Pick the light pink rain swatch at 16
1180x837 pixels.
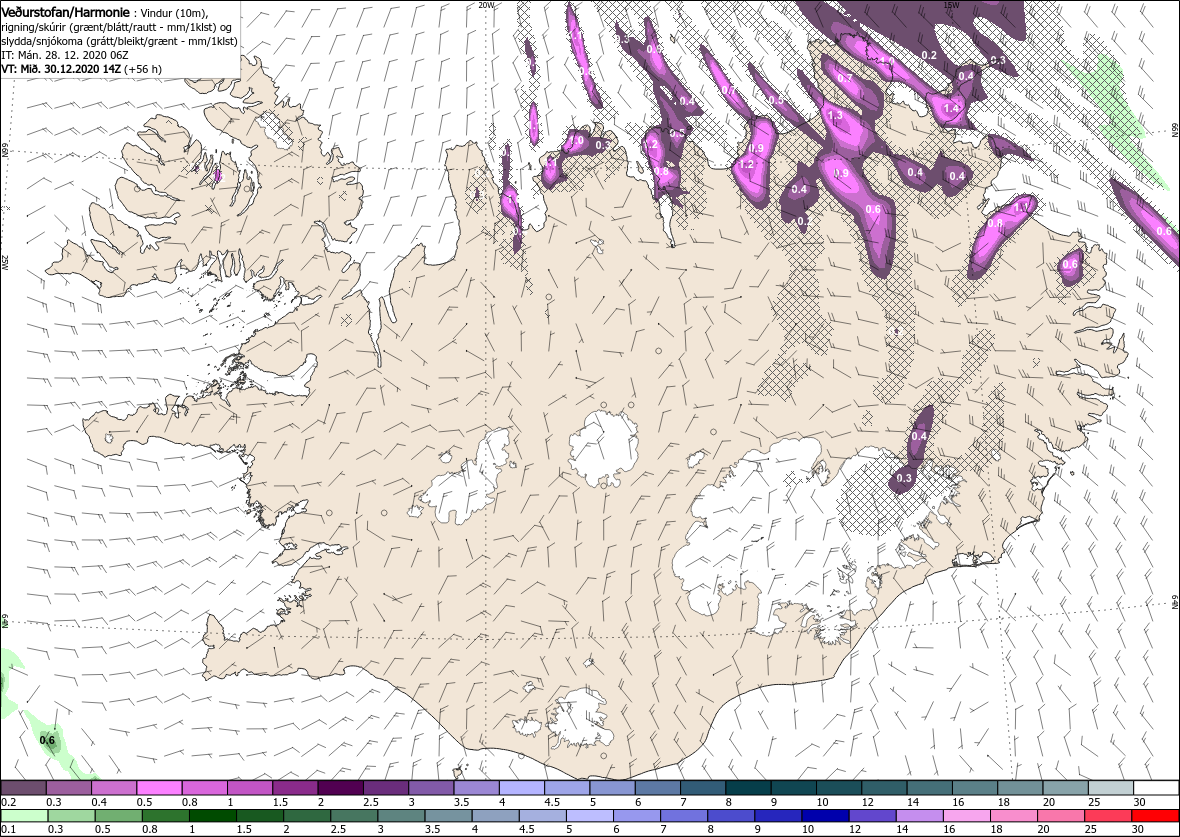click(966, 817)
